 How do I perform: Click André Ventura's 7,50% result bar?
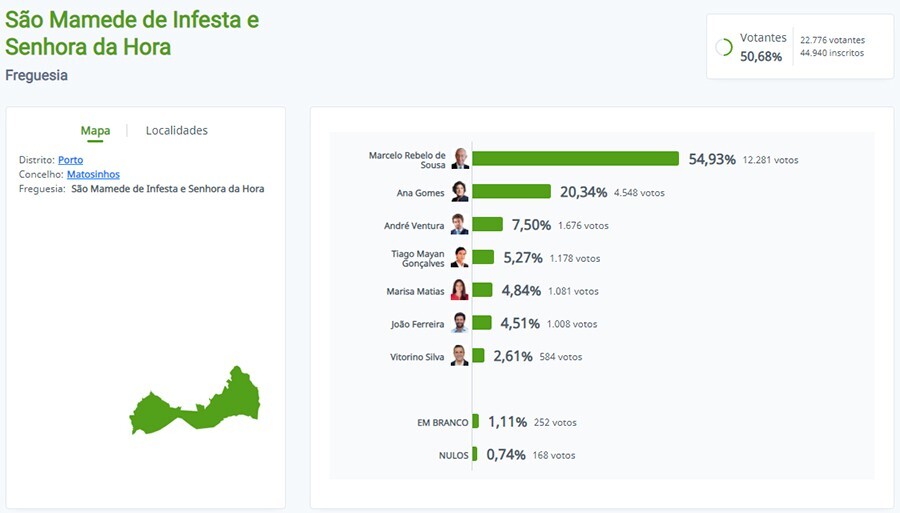click(x=487, y=225)
